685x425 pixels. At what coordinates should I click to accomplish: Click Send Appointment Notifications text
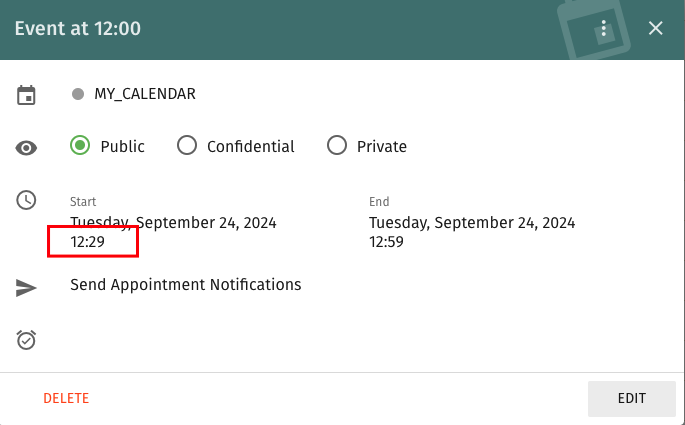pos(185,285)
